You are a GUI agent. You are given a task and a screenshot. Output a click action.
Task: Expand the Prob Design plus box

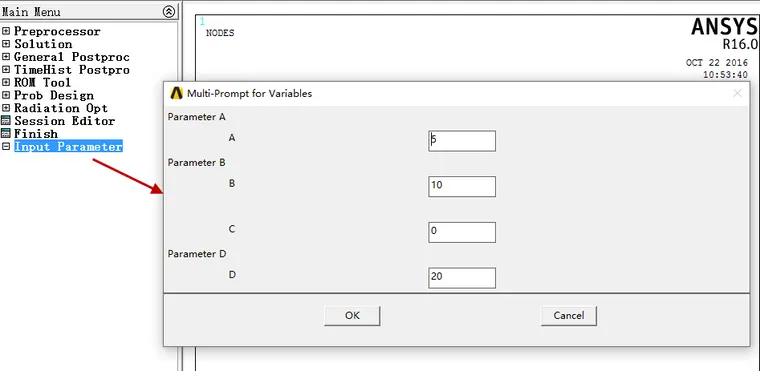click(x=6, y=95)
